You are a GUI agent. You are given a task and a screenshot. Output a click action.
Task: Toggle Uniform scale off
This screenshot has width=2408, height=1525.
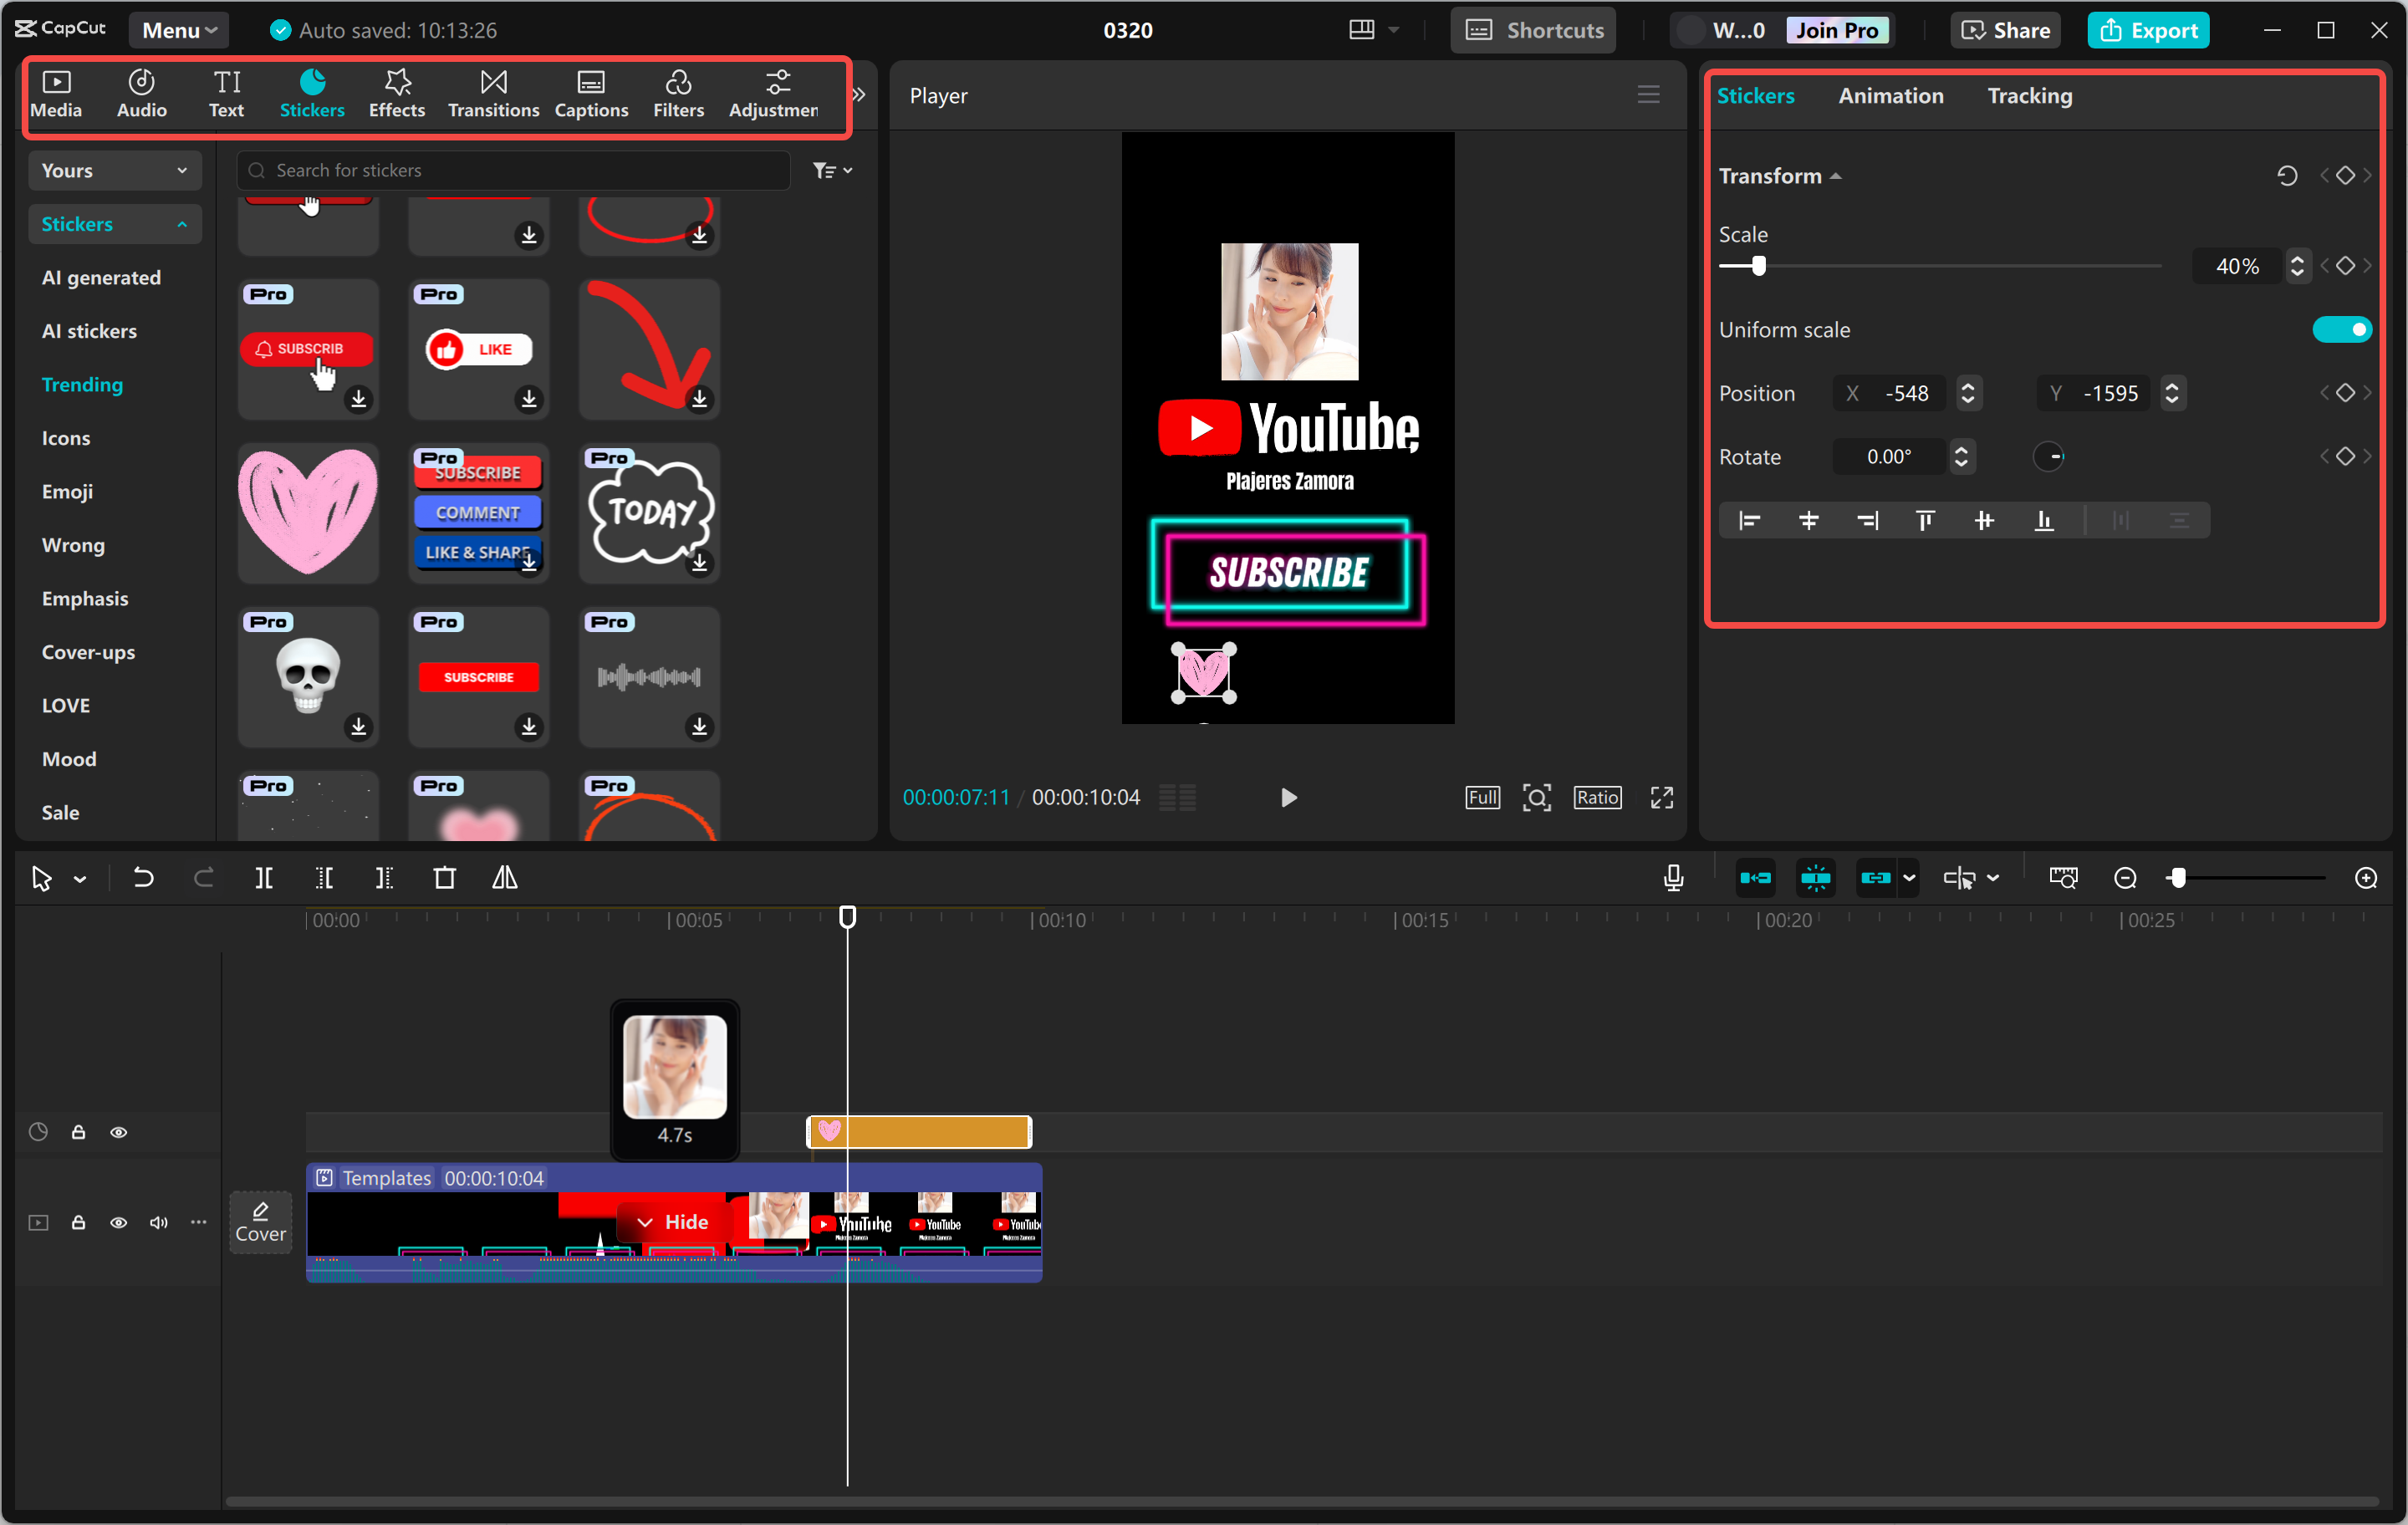pyautogui.click(x=2342, y=329)
